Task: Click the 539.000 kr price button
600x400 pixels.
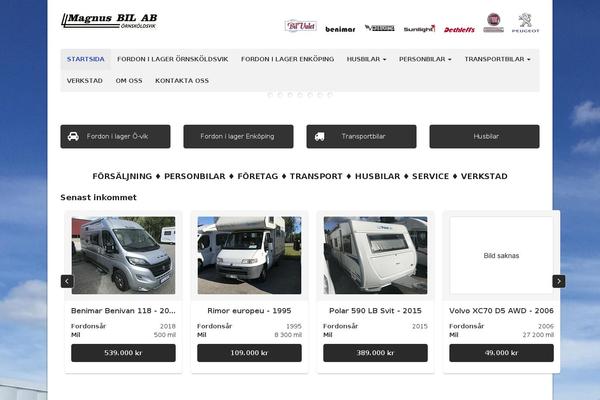Action: click(123, 353)
